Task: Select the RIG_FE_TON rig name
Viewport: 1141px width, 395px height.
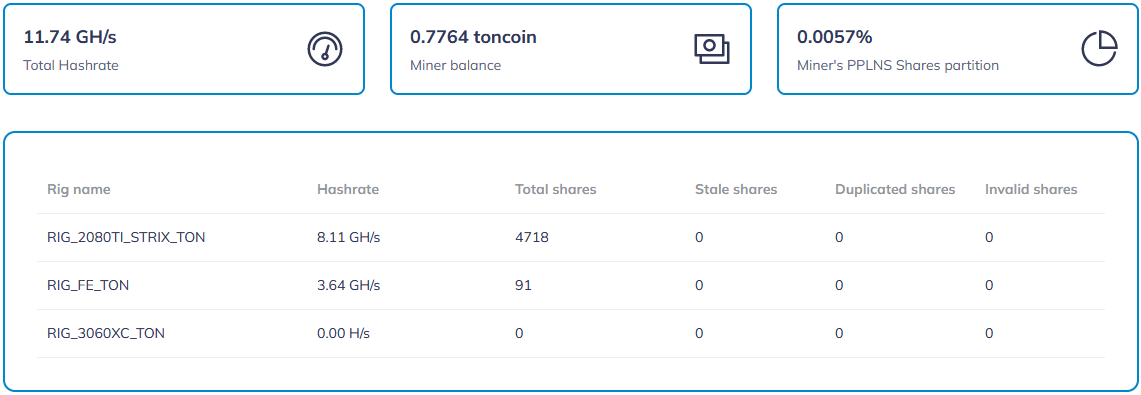Action: [x=88, y=285]
